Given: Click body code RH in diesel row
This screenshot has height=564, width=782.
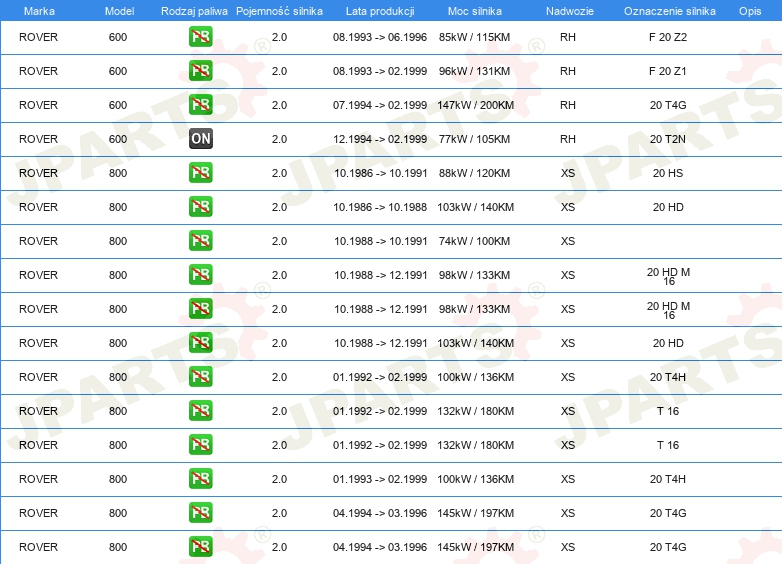Looking at the screenshot, I should pos(568,139).
